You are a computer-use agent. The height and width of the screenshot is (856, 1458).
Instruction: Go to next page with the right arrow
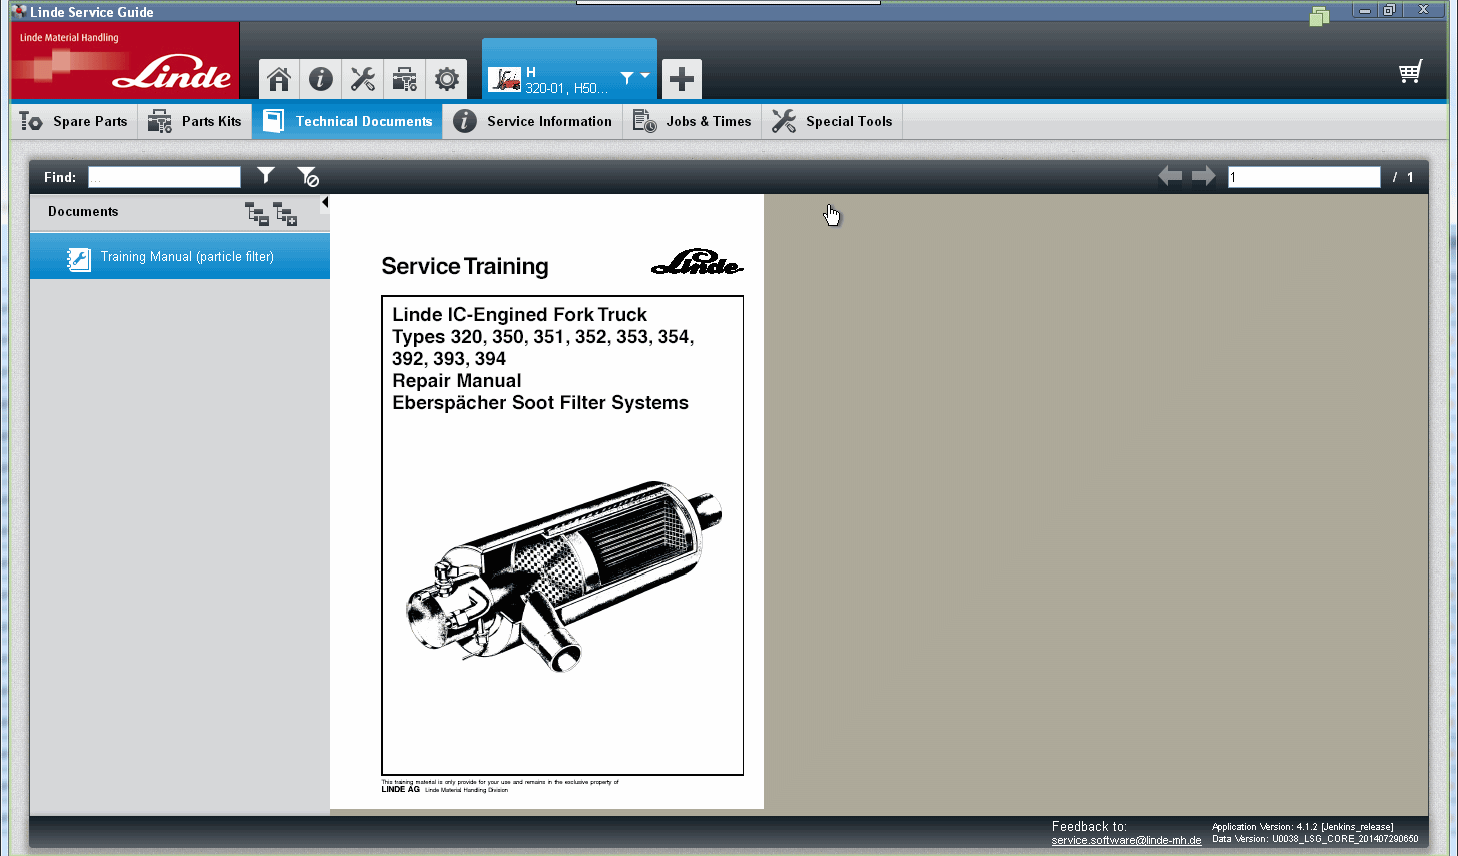click(1203, 175)
